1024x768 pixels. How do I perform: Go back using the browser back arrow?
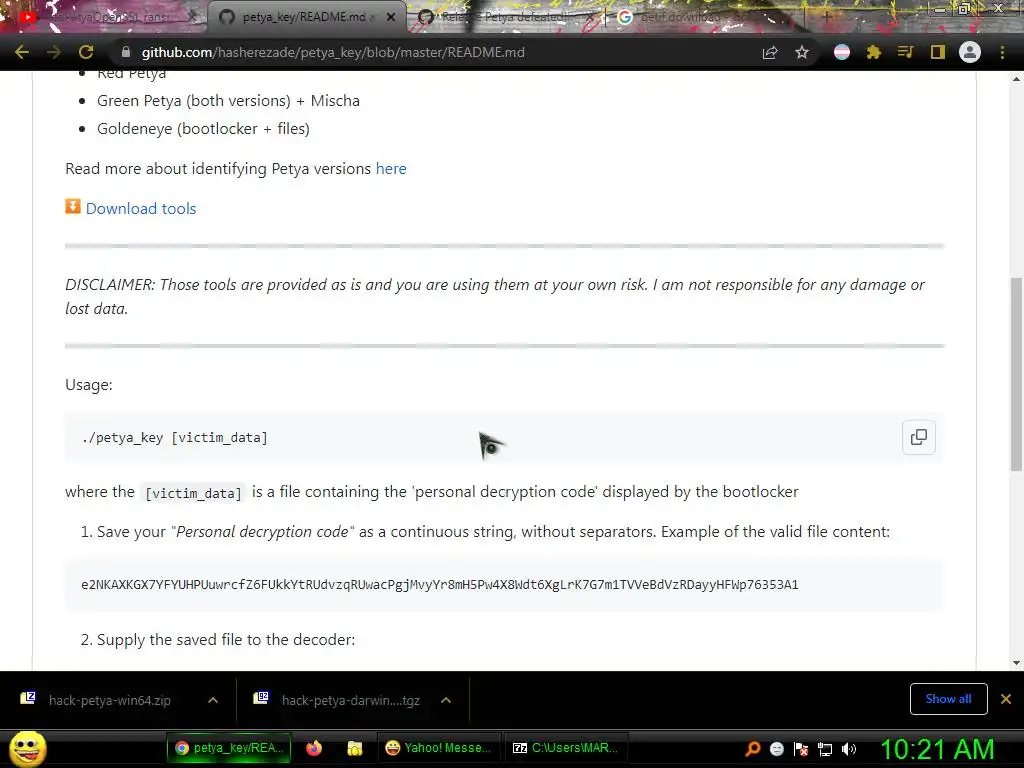pos(22,52)
